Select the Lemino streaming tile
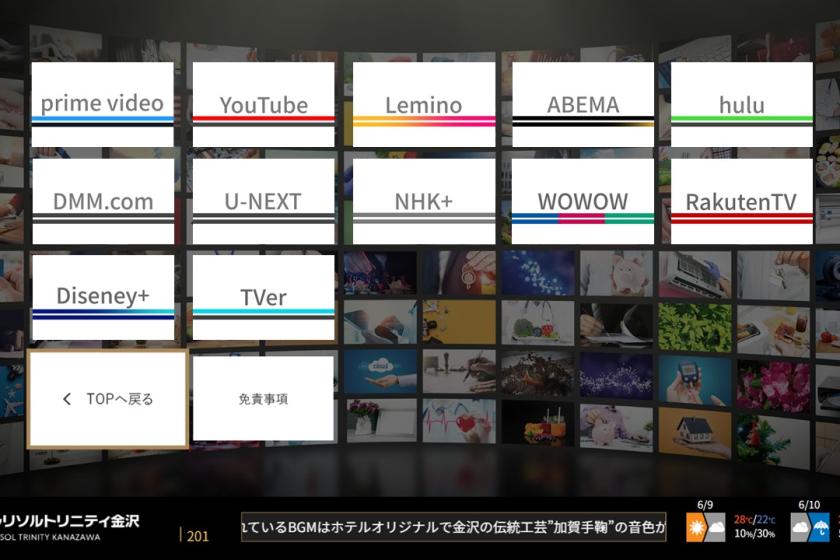 point(424,104)
